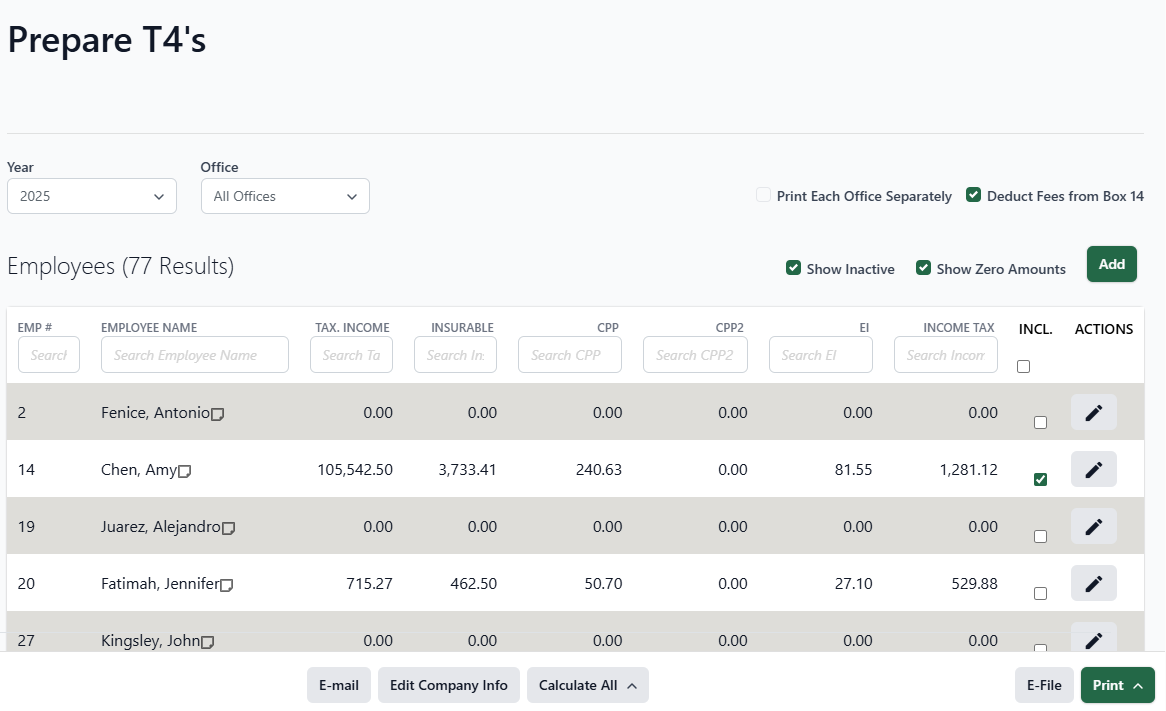Click the INCOME TAX column header
Screen dimensions: 1166x711
coord(959,327)
